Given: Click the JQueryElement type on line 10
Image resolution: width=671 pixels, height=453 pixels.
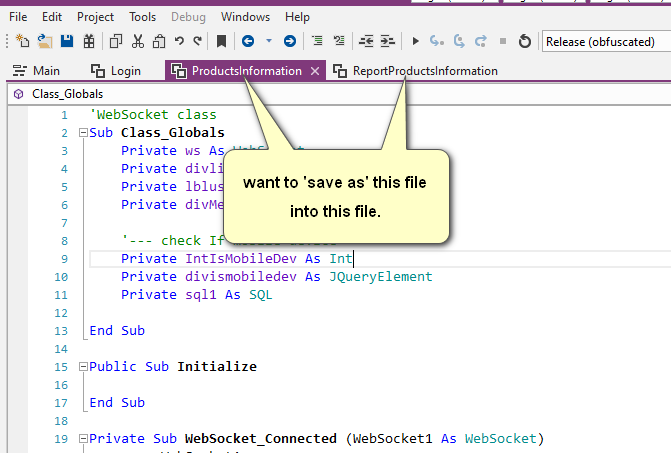Looking at the screenshot, I should pos(380,277).
